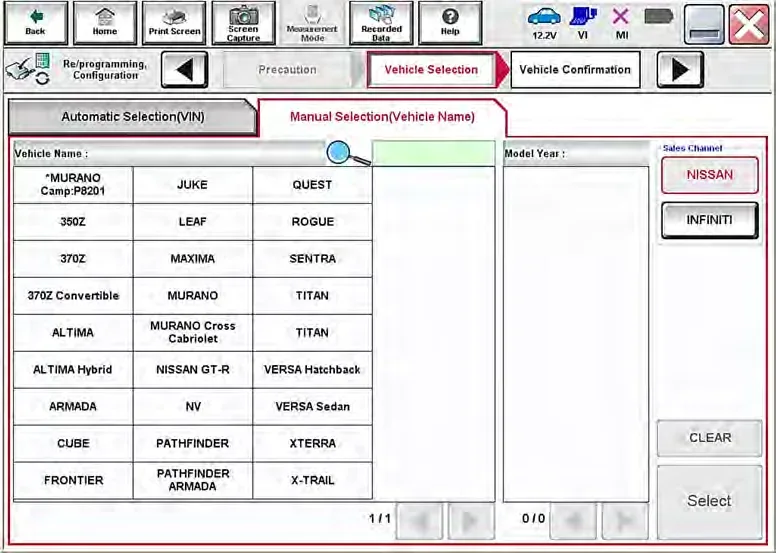The image size is (776, 553).
Task: Pick the PATHFINDER vehicle
Action: (193, 444)
